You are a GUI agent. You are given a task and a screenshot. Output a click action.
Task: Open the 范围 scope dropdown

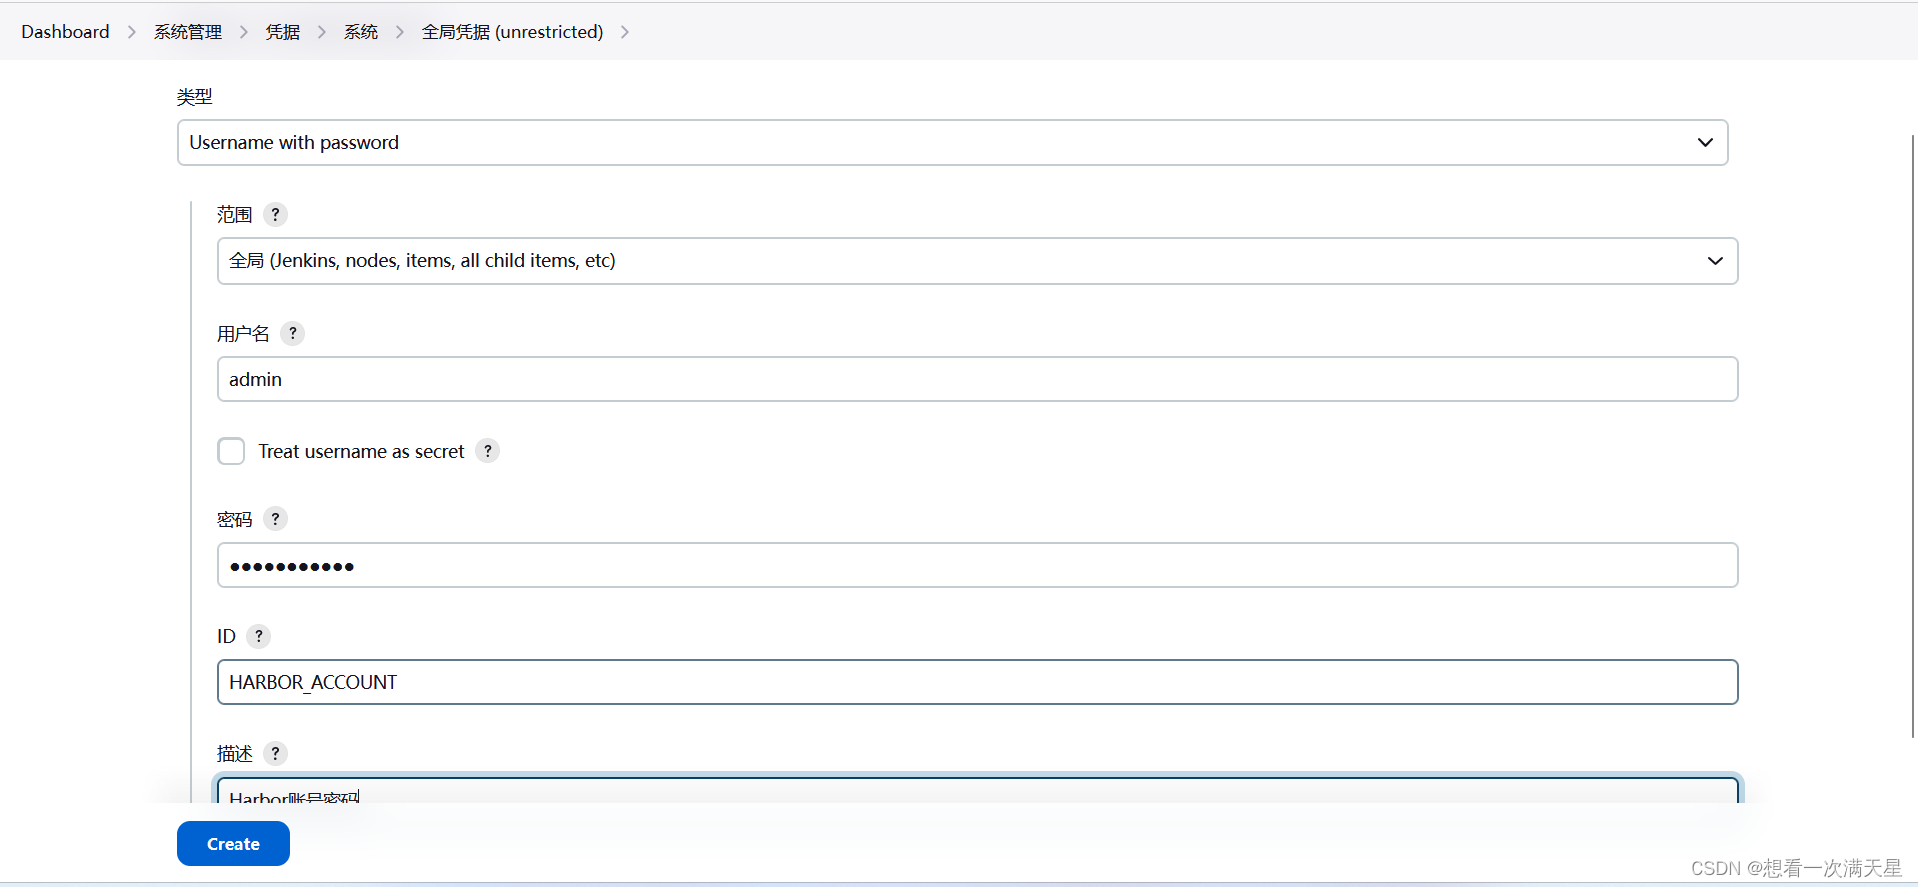(977, 261)
